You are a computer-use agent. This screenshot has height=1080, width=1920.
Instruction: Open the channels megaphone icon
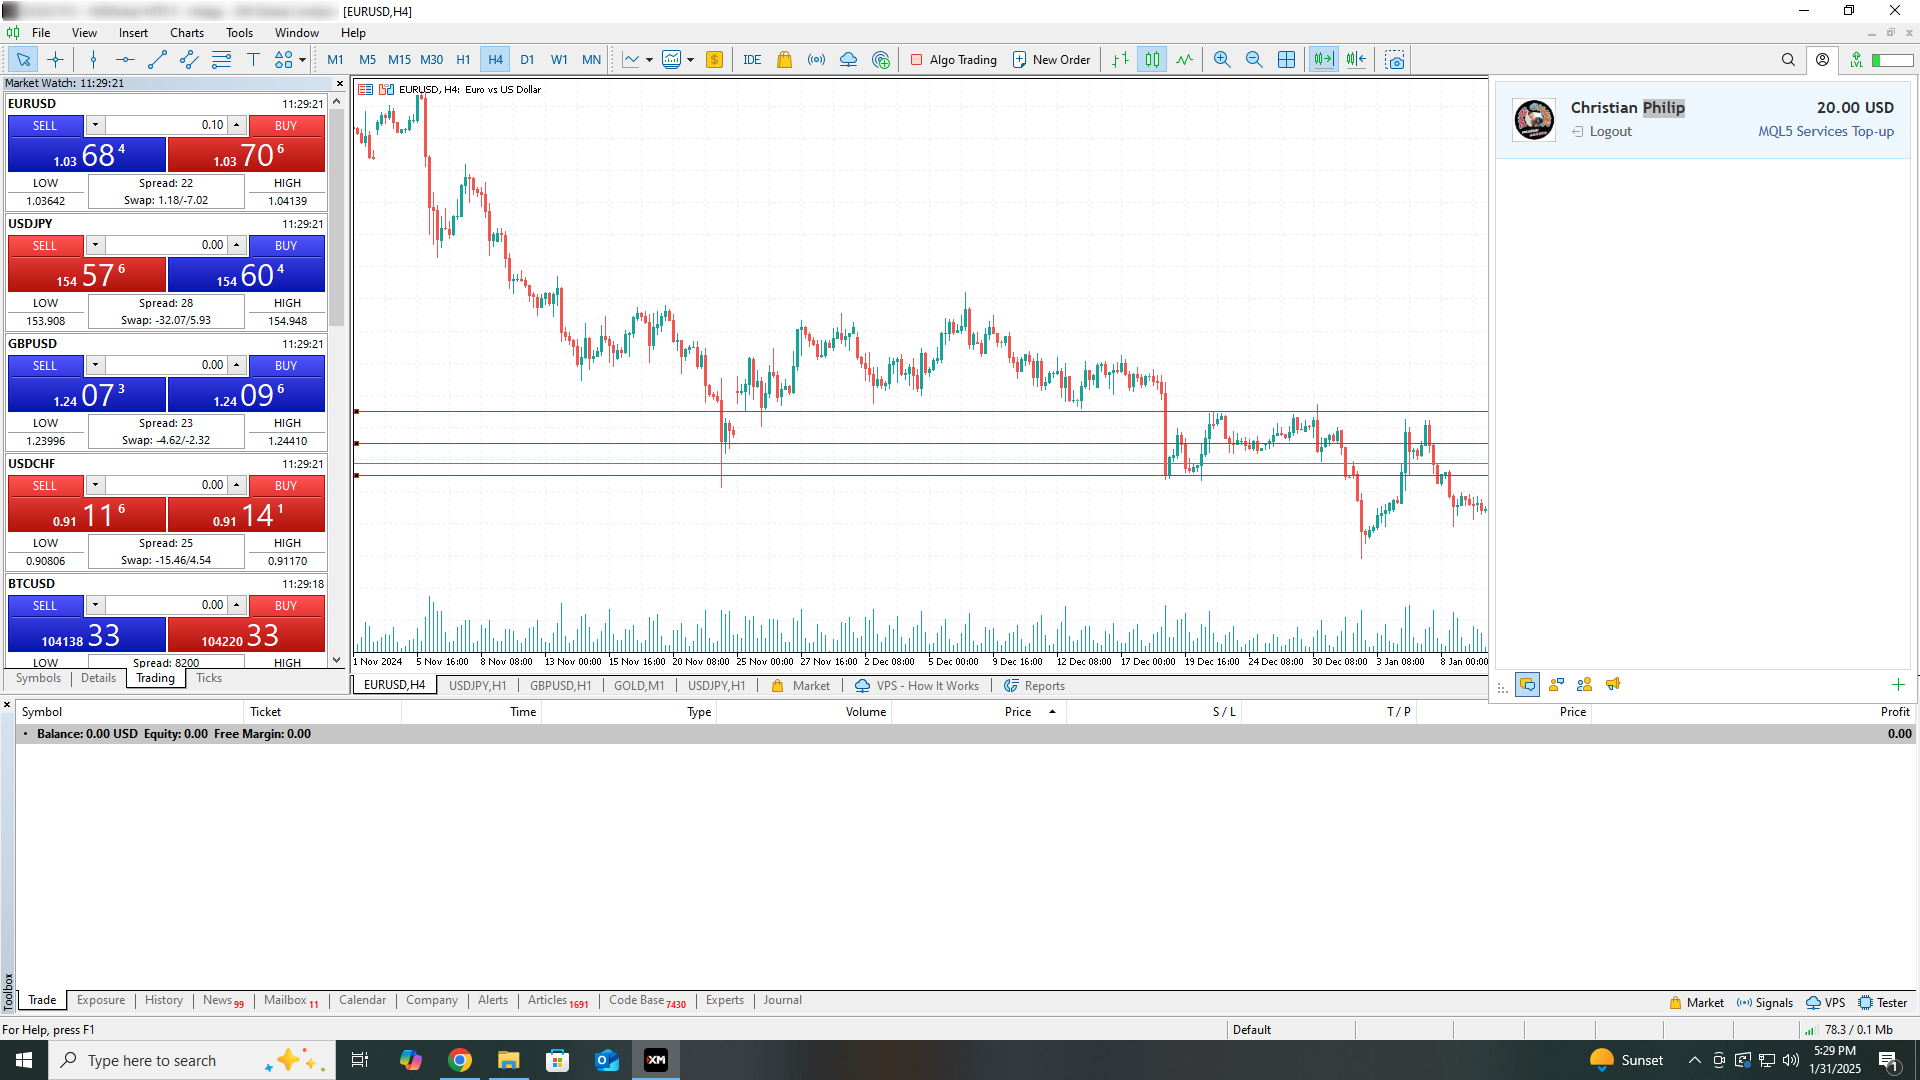point(1612,685)
